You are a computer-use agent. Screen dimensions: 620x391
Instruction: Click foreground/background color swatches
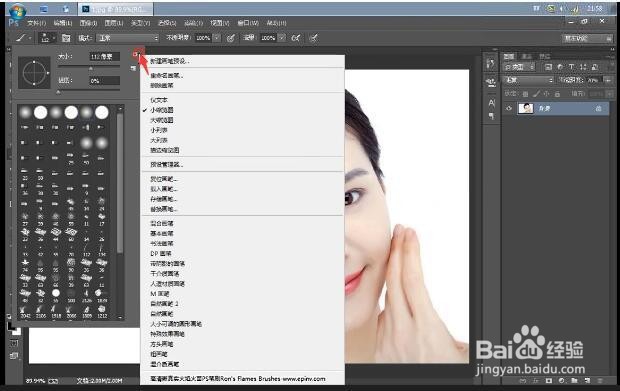pos(13,329)
